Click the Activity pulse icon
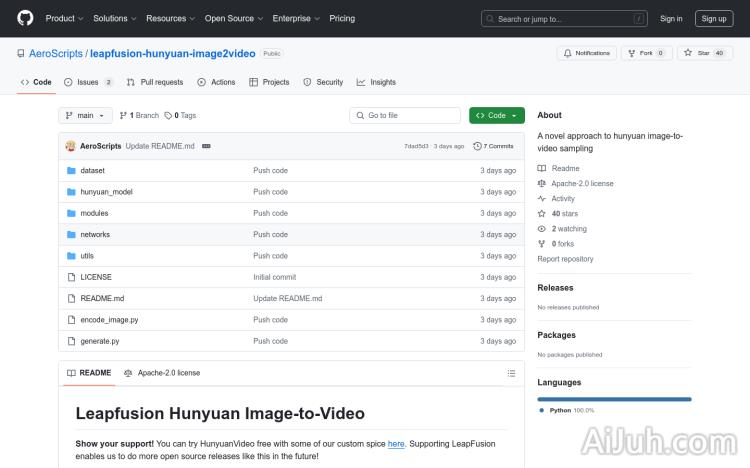The height and width of the screenshot is (468, 750). click(541, 199)
